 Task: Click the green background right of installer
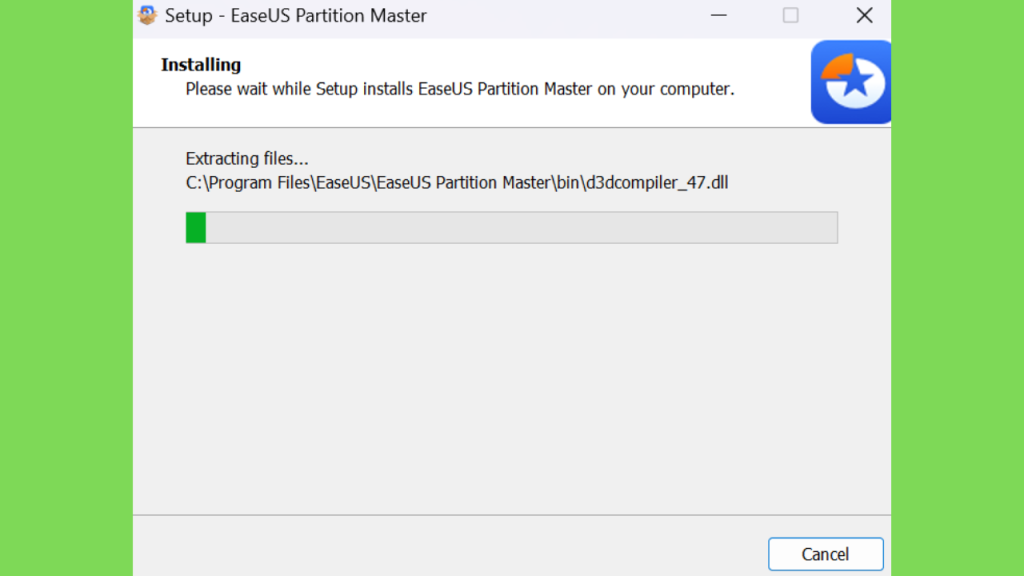(x=957, y=288)
